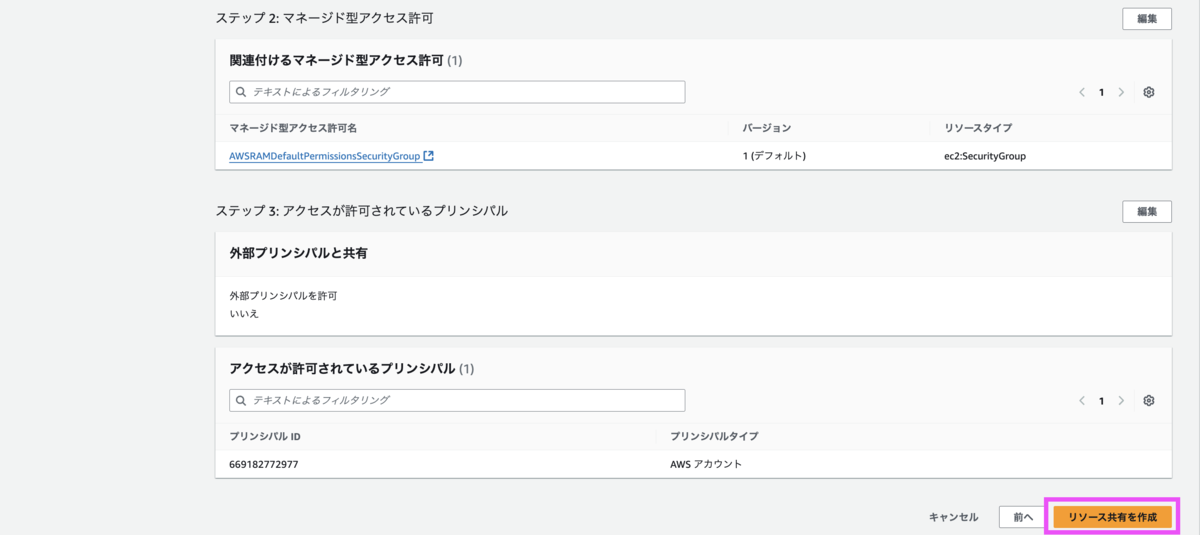The image size is (1200, 535).
Task: Go to next page of managed permissions
Action: pos(1121,92)
